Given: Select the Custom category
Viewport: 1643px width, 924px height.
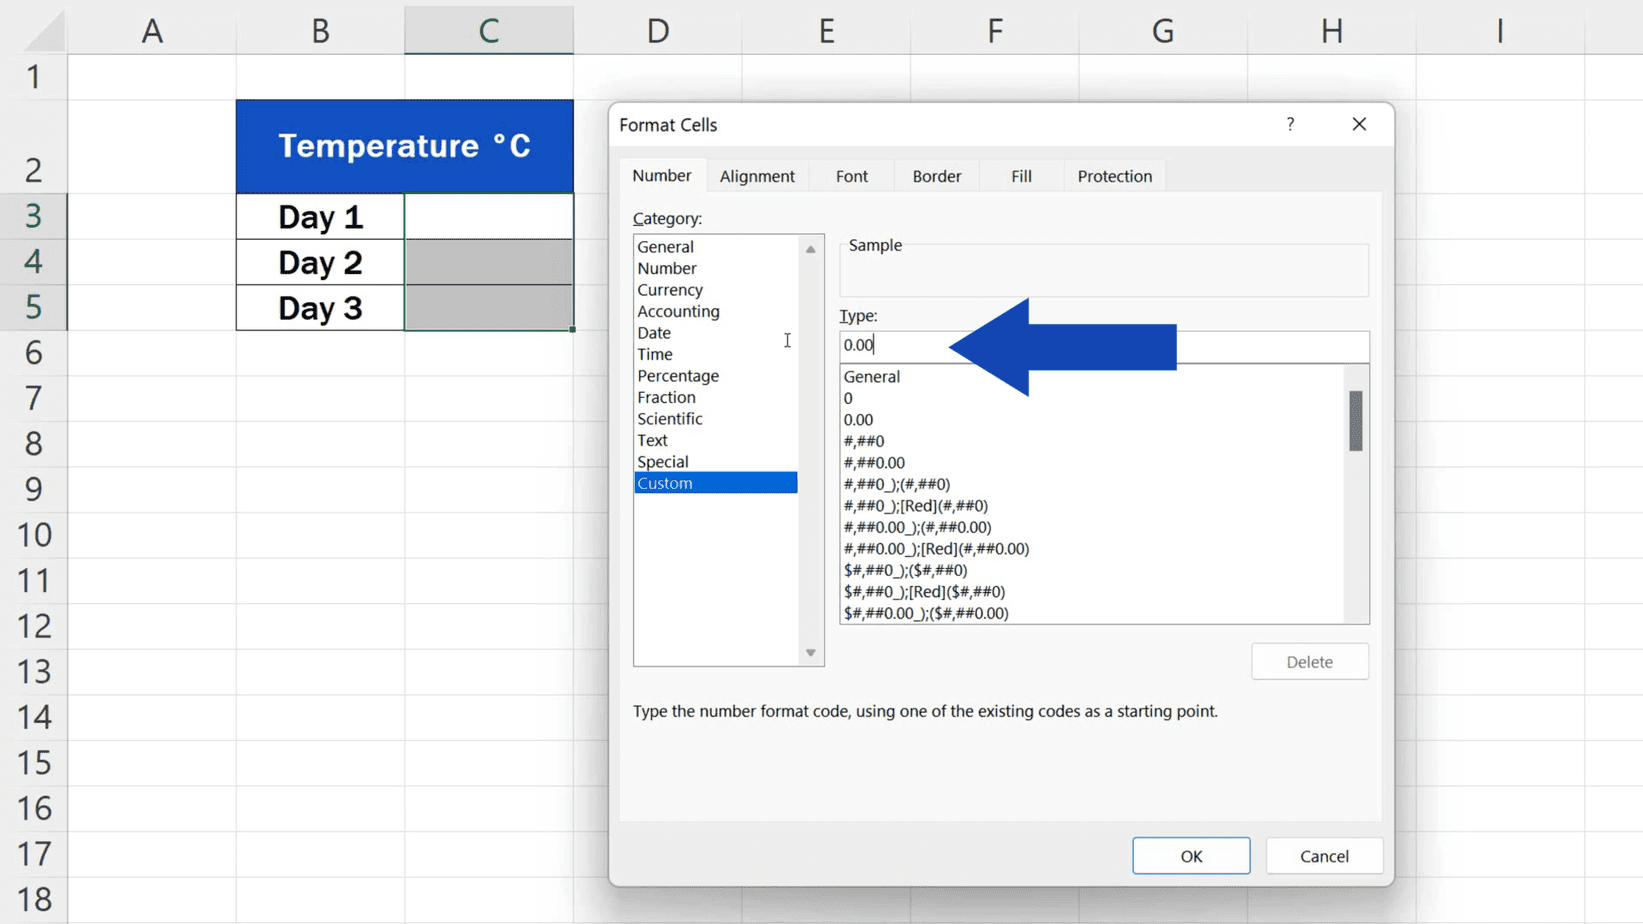Looking at the screenshot, I should tap(664, 482).
